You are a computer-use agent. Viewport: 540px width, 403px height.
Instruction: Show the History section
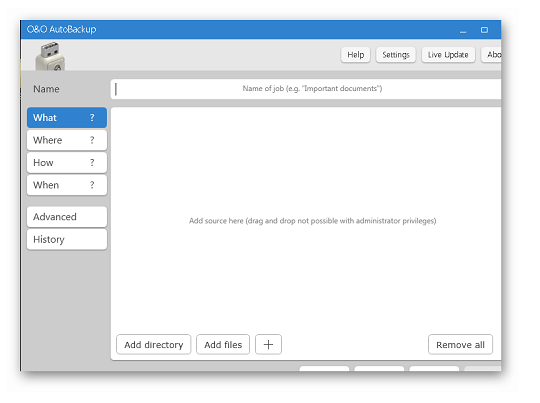67,239
